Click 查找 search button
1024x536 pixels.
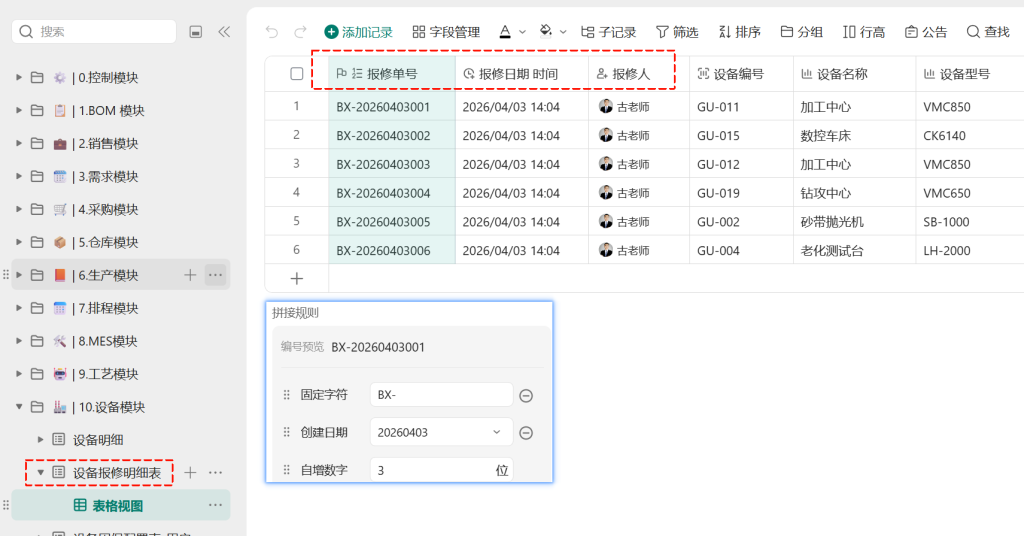(988, 32)
